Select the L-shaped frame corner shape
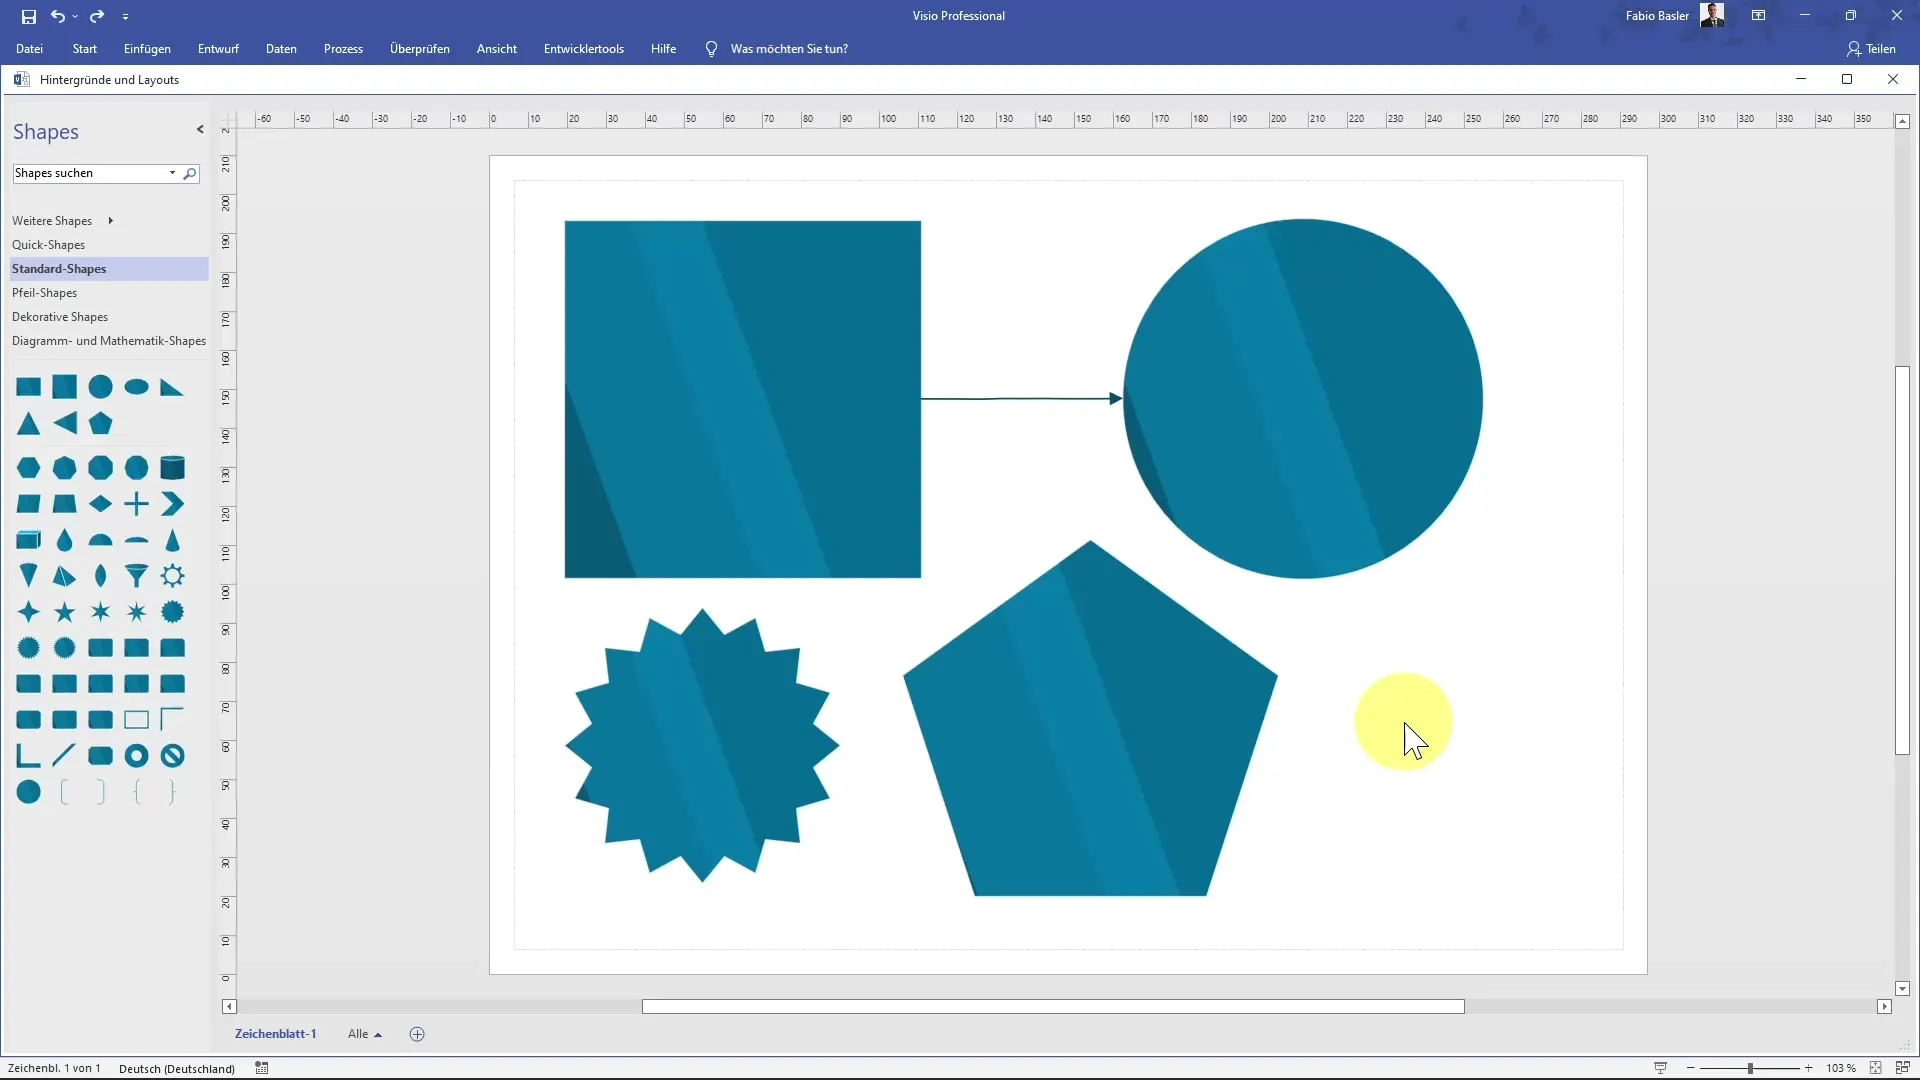This screenshot has width=1920, height=1080. point(28,756)
